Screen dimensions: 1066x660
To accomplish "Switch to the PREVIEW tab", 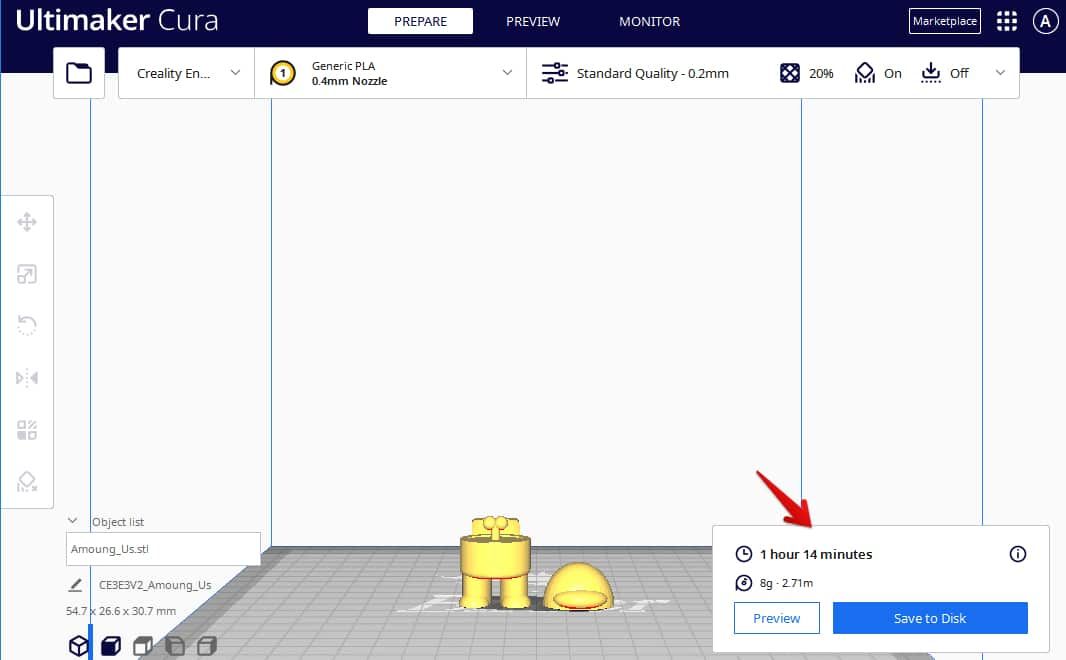I will pyautogui.click(x=533, y=20).
